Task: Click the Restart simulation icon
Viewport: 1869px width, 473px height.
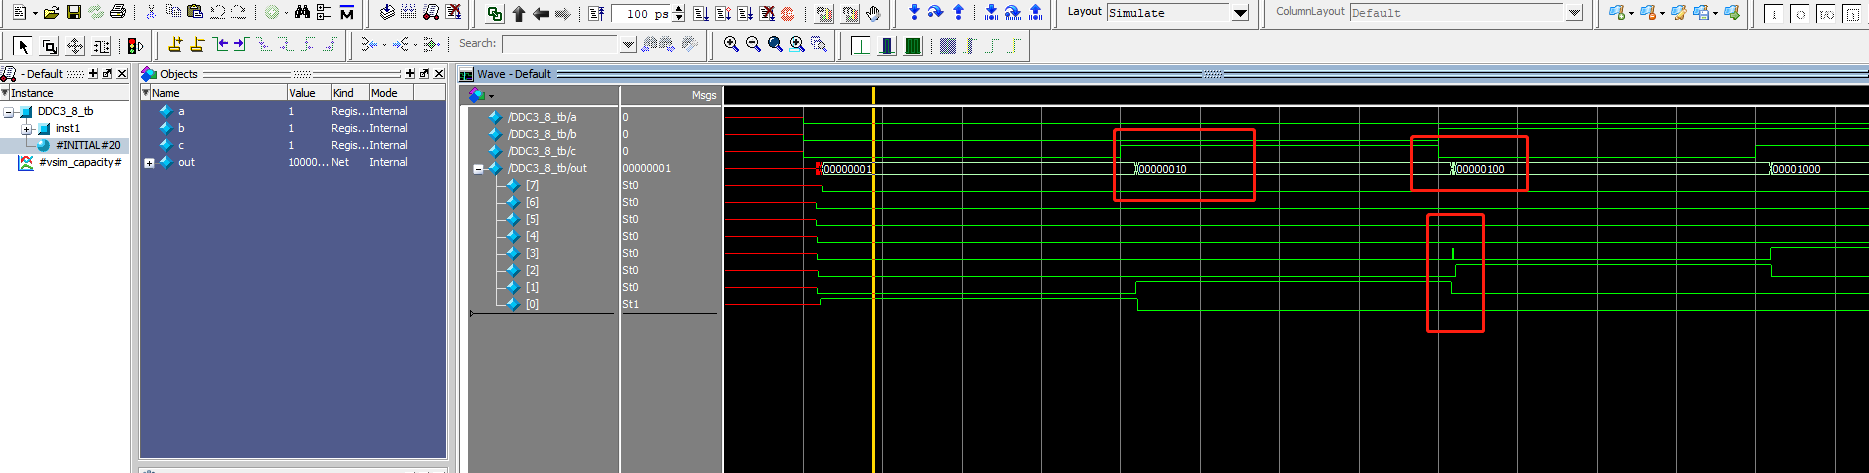Action: click(596, 13)
